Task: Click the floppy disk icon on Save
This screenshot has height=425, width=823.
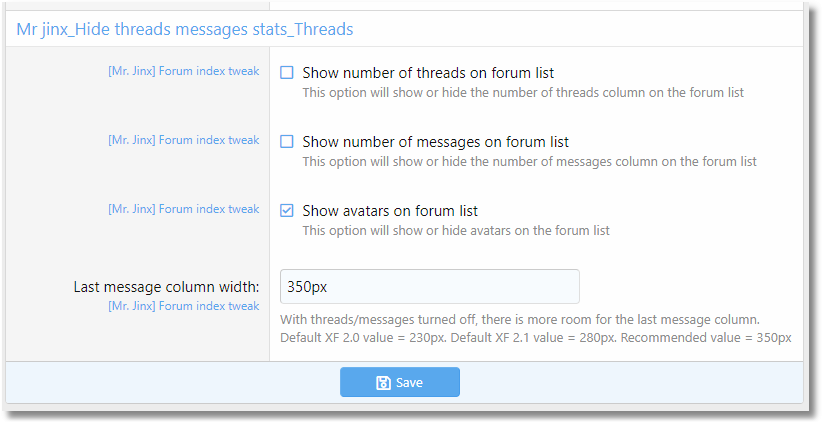Action: pos(383,382)
